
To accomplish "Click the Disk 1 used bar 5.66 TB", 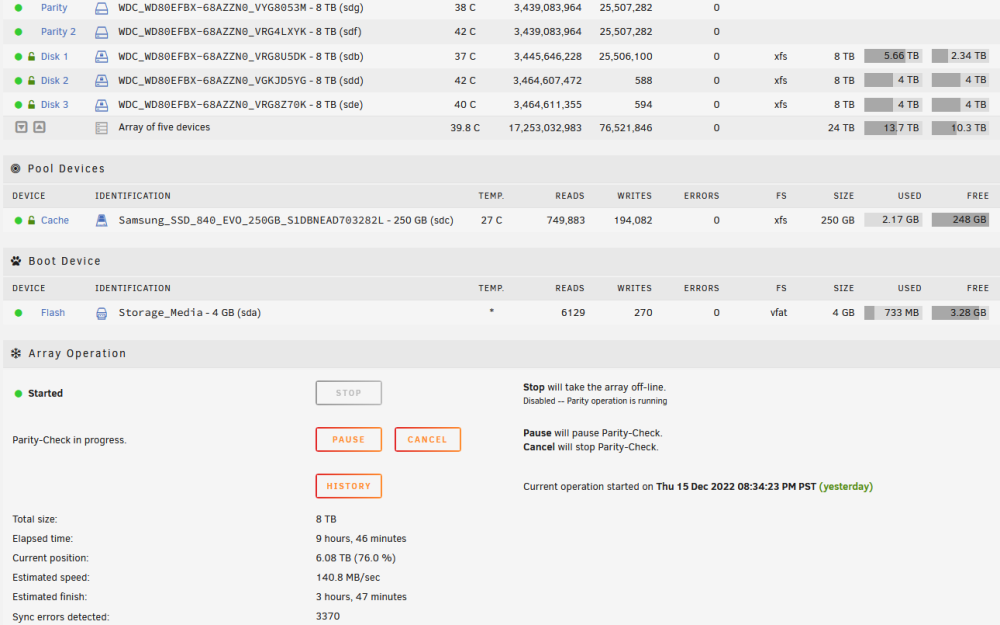I will 893,56.
